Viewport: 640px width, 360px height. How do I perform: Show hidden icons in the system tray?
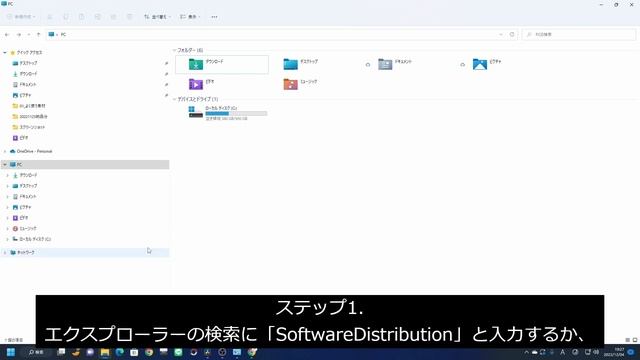click(x=526, y=352)
